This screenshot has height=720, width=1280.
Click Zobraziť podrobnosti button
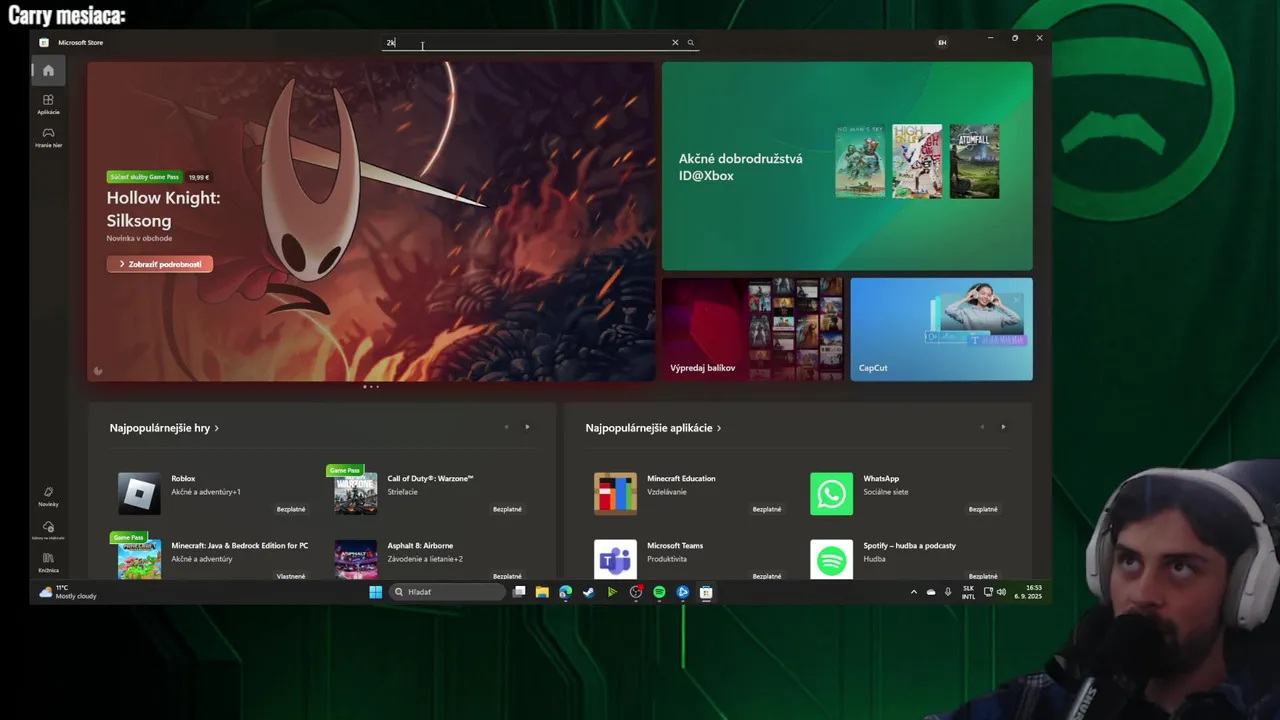160,264
